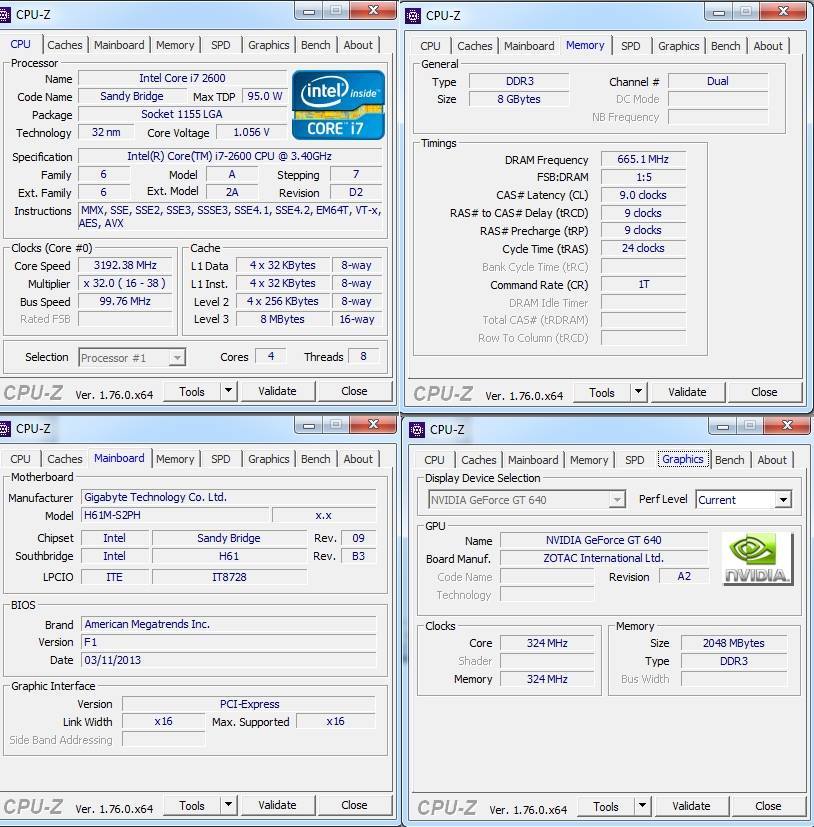Viewport: 814px width, 827px height.
Task: Click CPU-Z app icon in Memory window title bar
Action: tap(413, 16)
